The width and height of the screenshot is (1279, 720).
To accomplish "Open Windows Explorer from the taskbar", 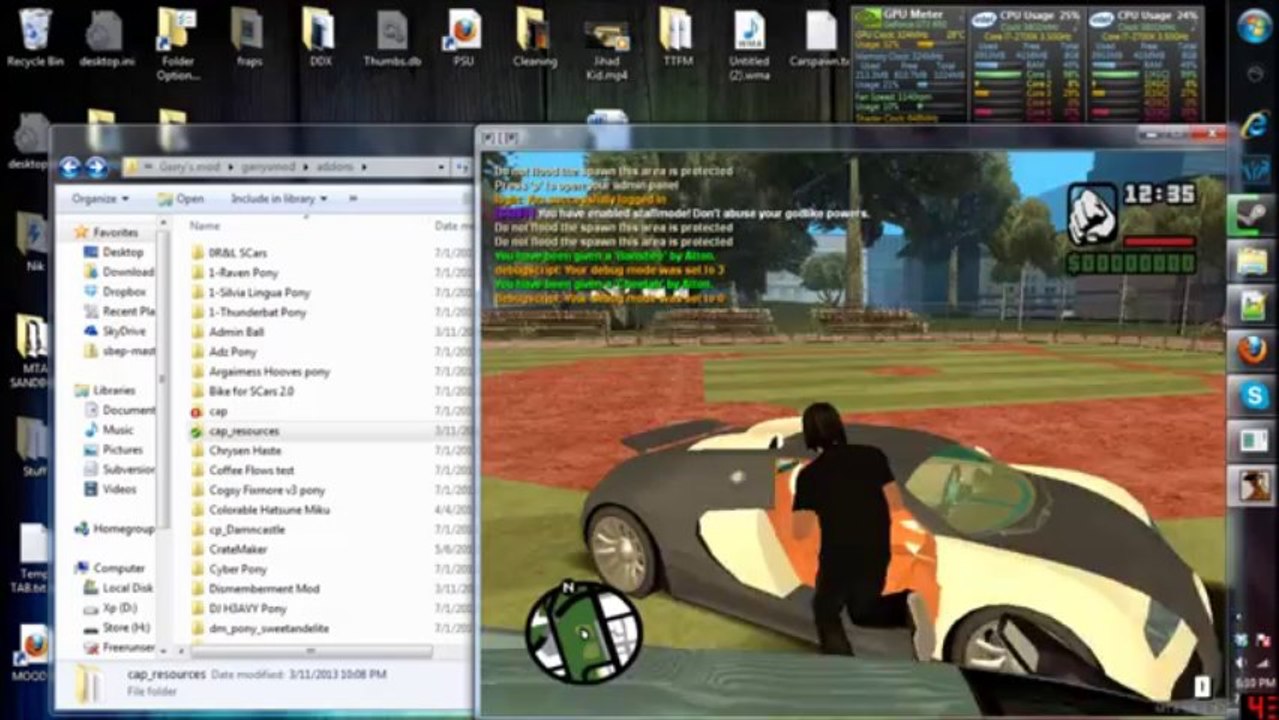I will [1252, 261].
